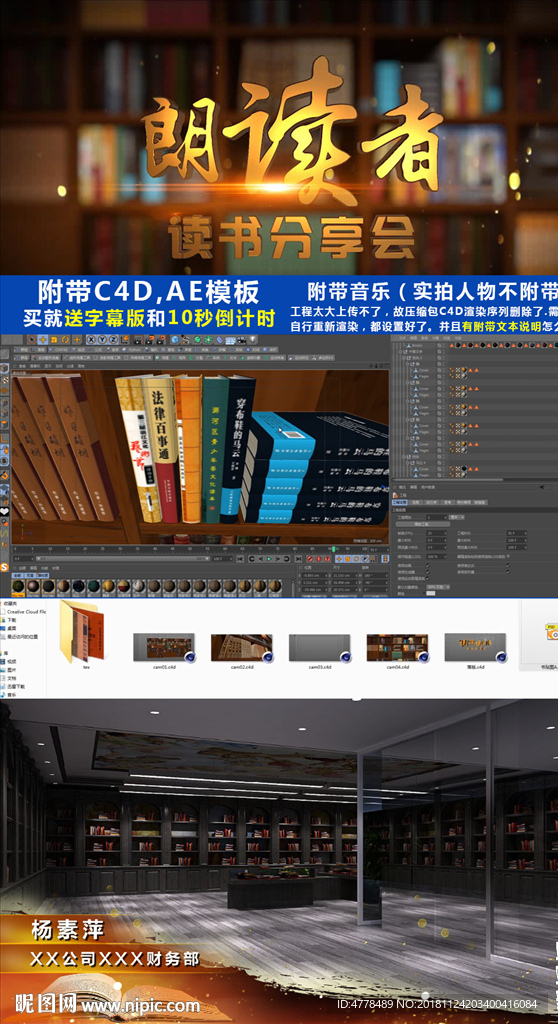
Task: Click the Light object icon
Action: coord(252,340)
